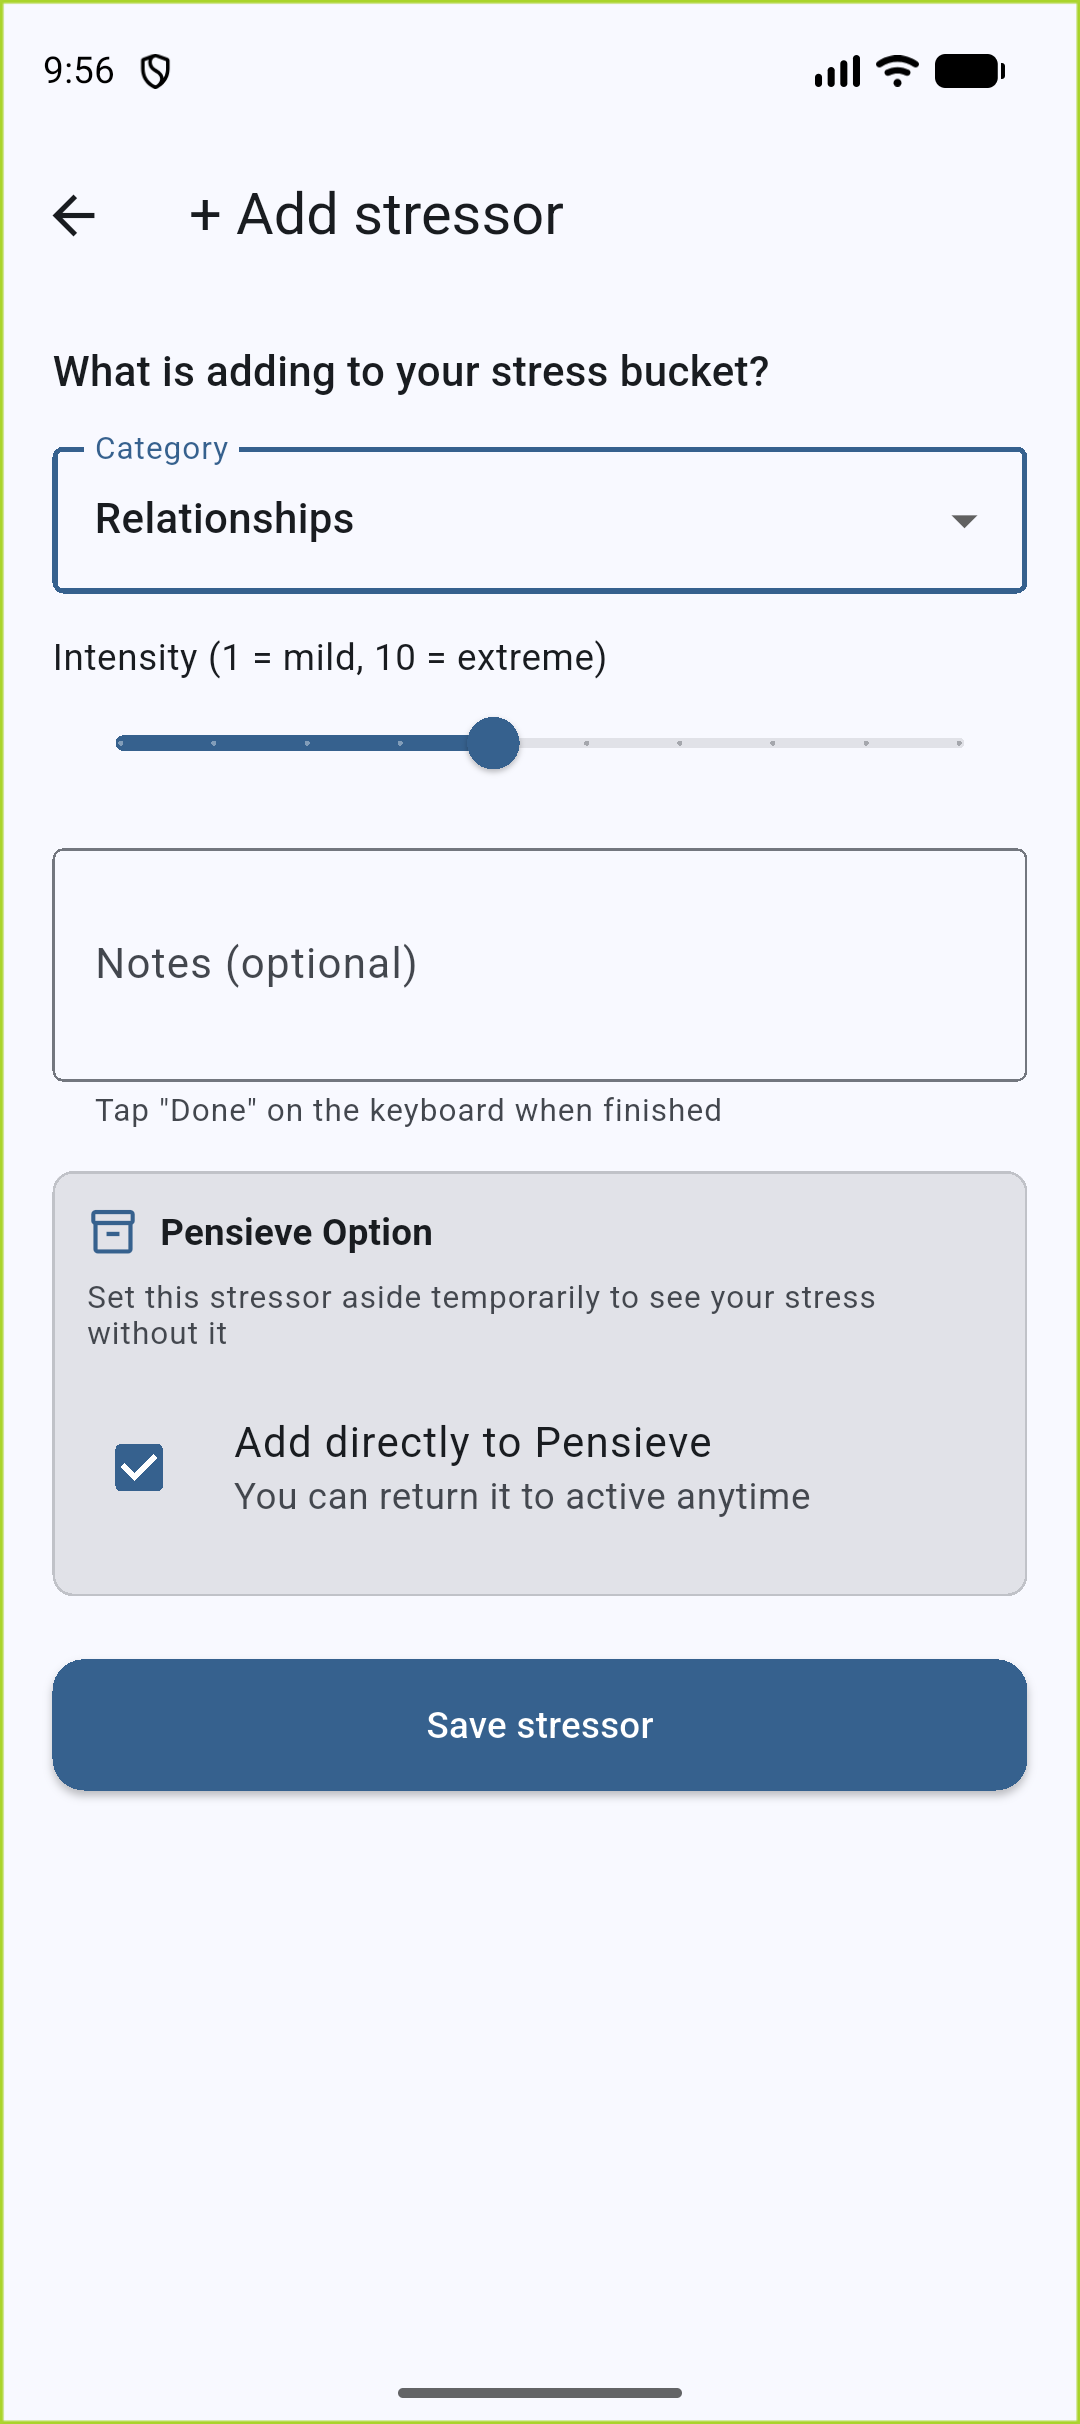Set intensity to the maximum slider tick
The width and height of the screenshot is (1080, 2424).
pyautogui.click(x=959, y=743)
